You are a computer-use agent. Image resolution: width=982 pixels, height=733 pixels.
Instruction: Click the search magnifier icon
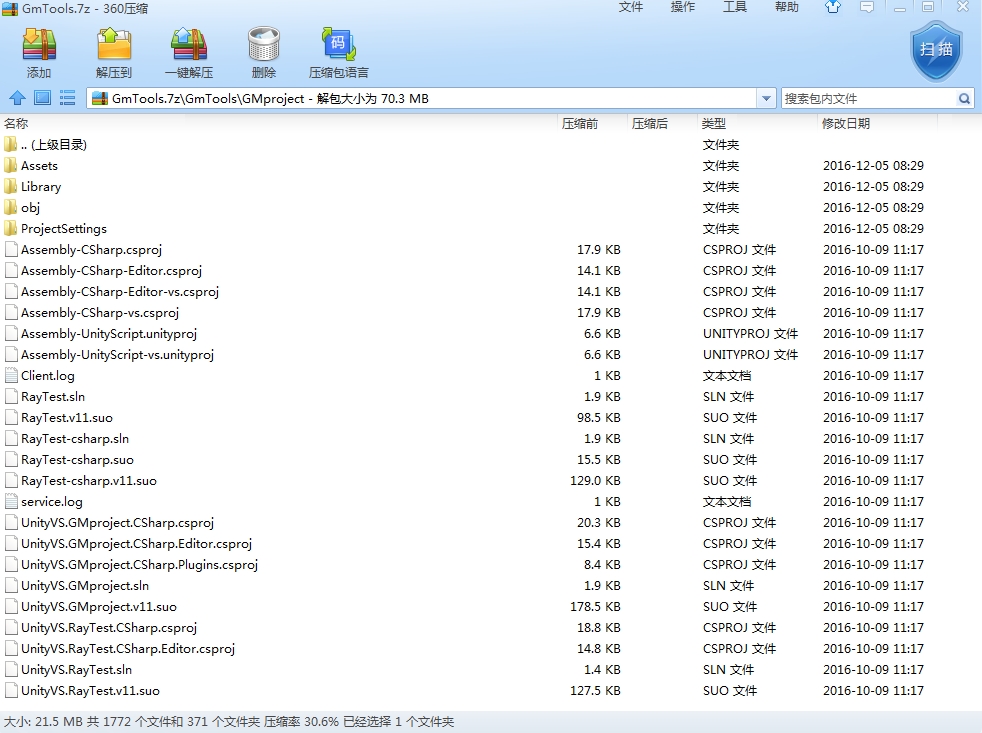pyautogui.click(x=964, y=99)
